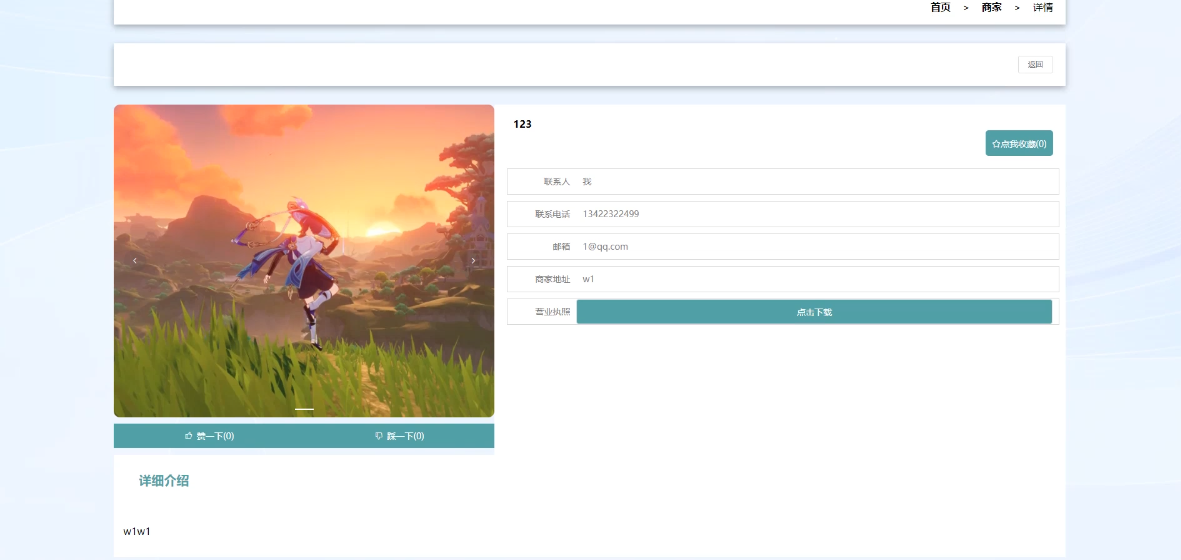Click the 详细介绍 heading
1181x560 pixels.
tap(163, 481)
